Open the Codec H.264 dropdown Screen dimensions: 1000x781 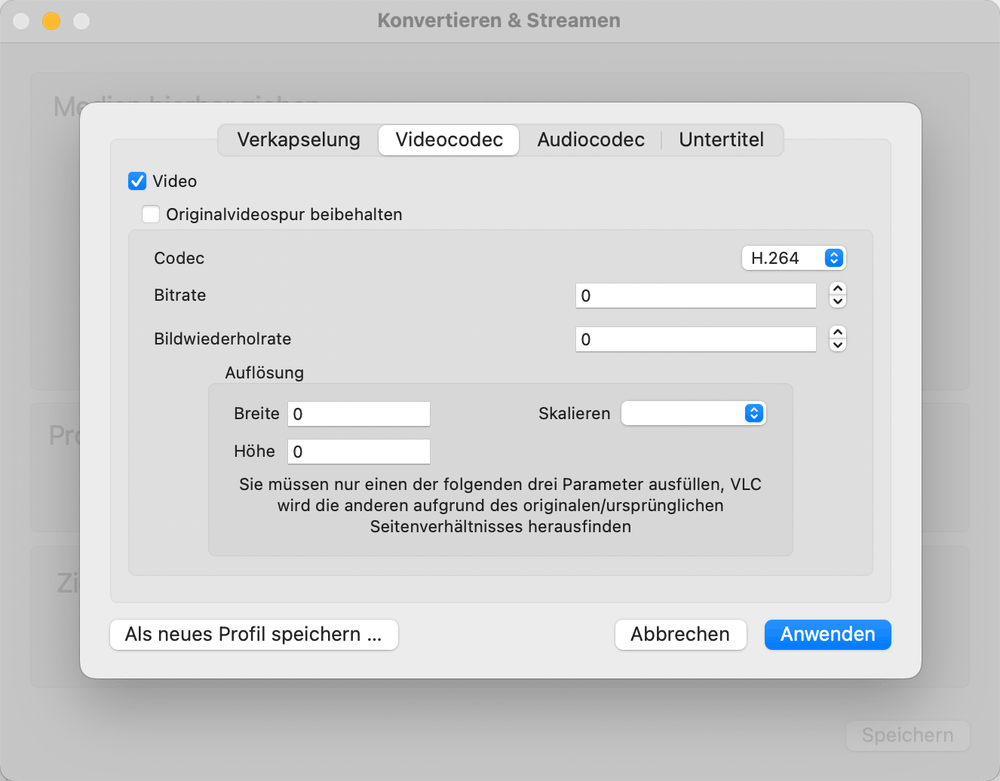click(794, 258)
